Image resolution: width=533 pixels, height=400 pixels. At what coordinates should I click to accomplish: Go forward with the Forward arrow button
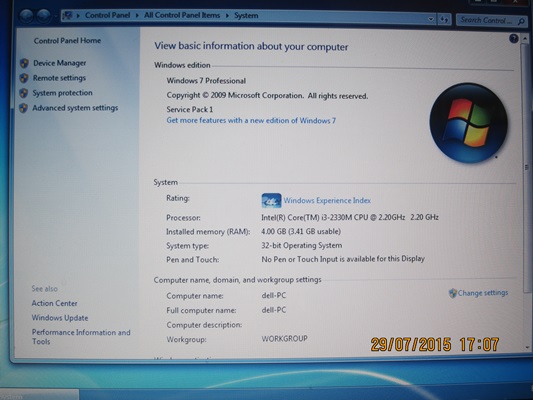pos(44,16)
